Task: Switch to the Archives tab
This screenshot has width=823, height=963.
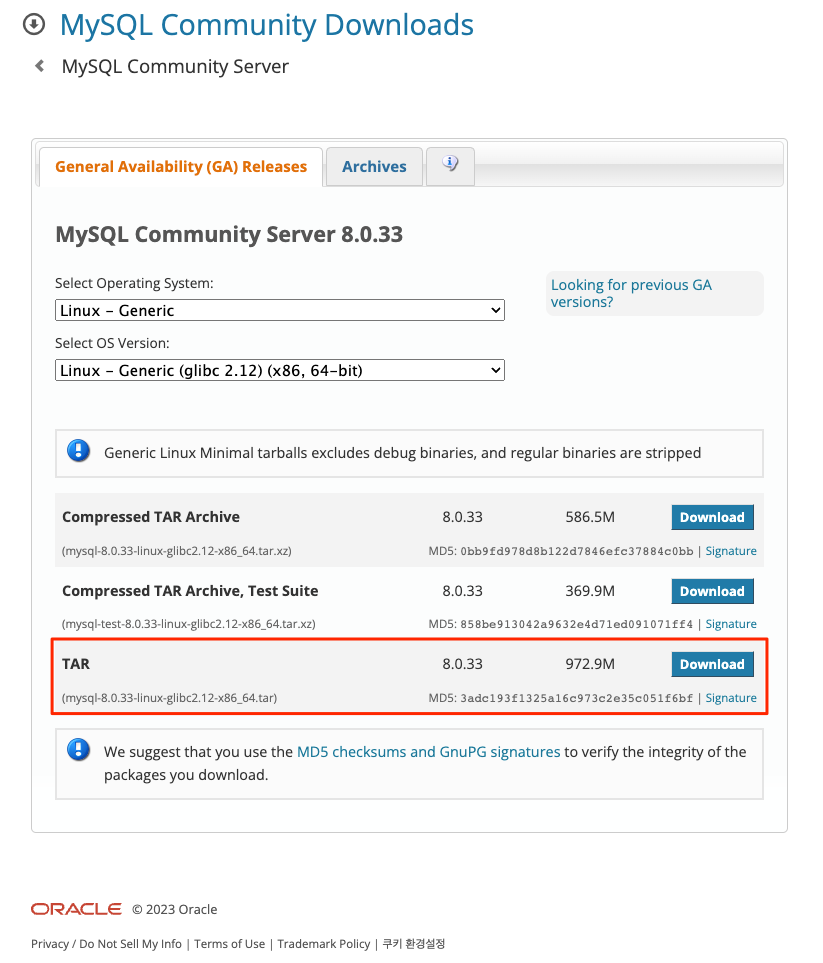Action: [x=373, y=166]
